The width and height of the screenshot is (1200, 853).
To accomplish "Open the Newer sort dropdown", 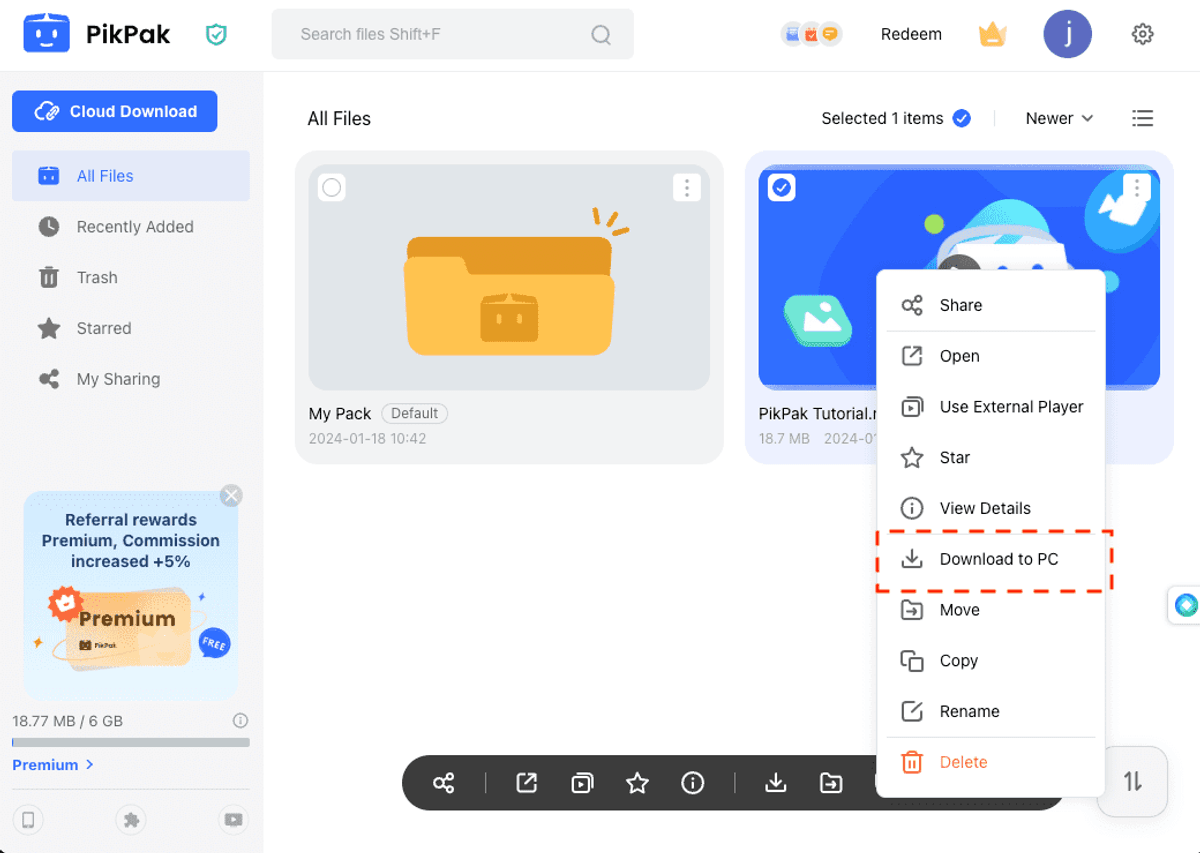I will (1059, 118).
